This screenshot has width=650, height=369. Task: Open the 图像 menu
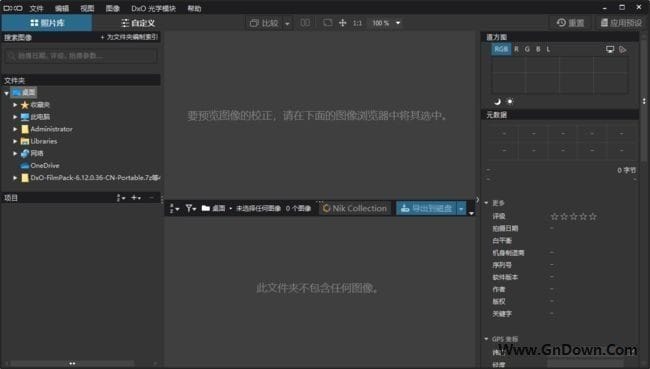click(x=112, y=8)
